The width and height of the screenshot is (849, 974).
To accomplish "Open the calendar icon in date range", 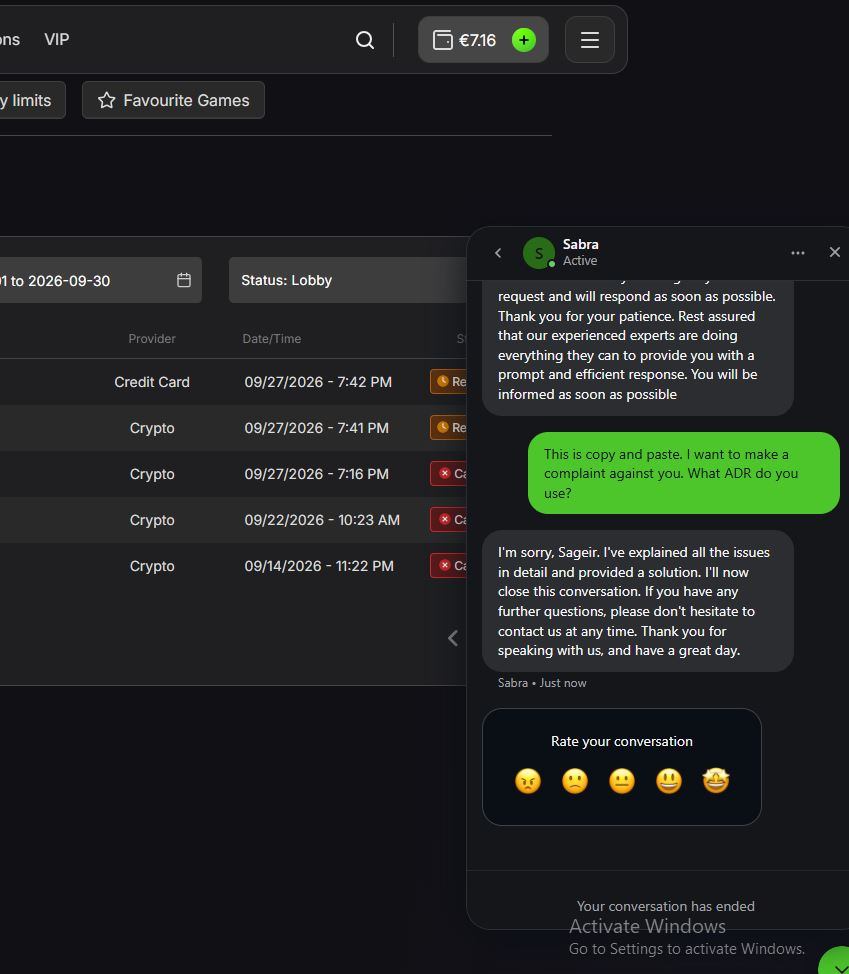I will pyautogui.click(x=184, y=280).
